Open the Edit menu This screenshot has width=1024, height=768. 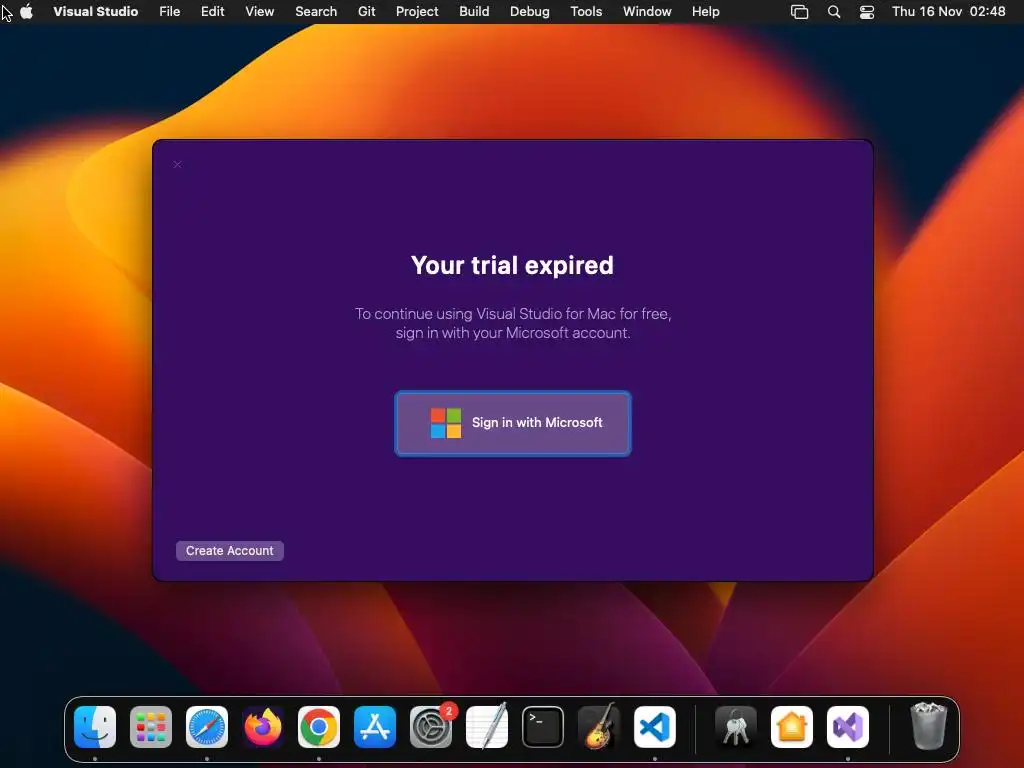(212, 12)
